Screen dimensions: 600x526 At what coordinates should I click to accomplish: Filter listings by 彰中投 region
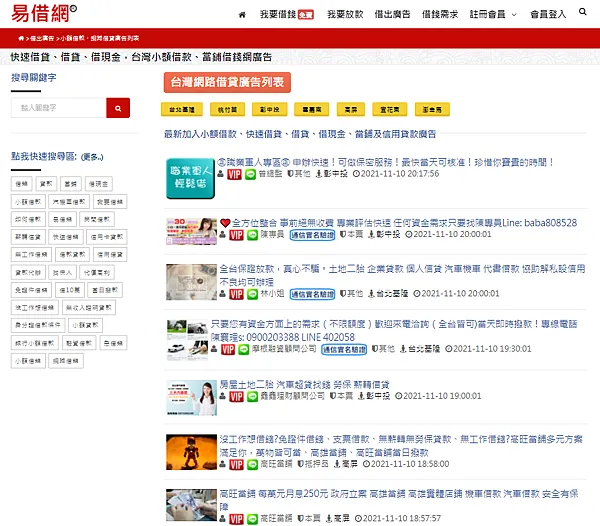(x=269, y=109)
